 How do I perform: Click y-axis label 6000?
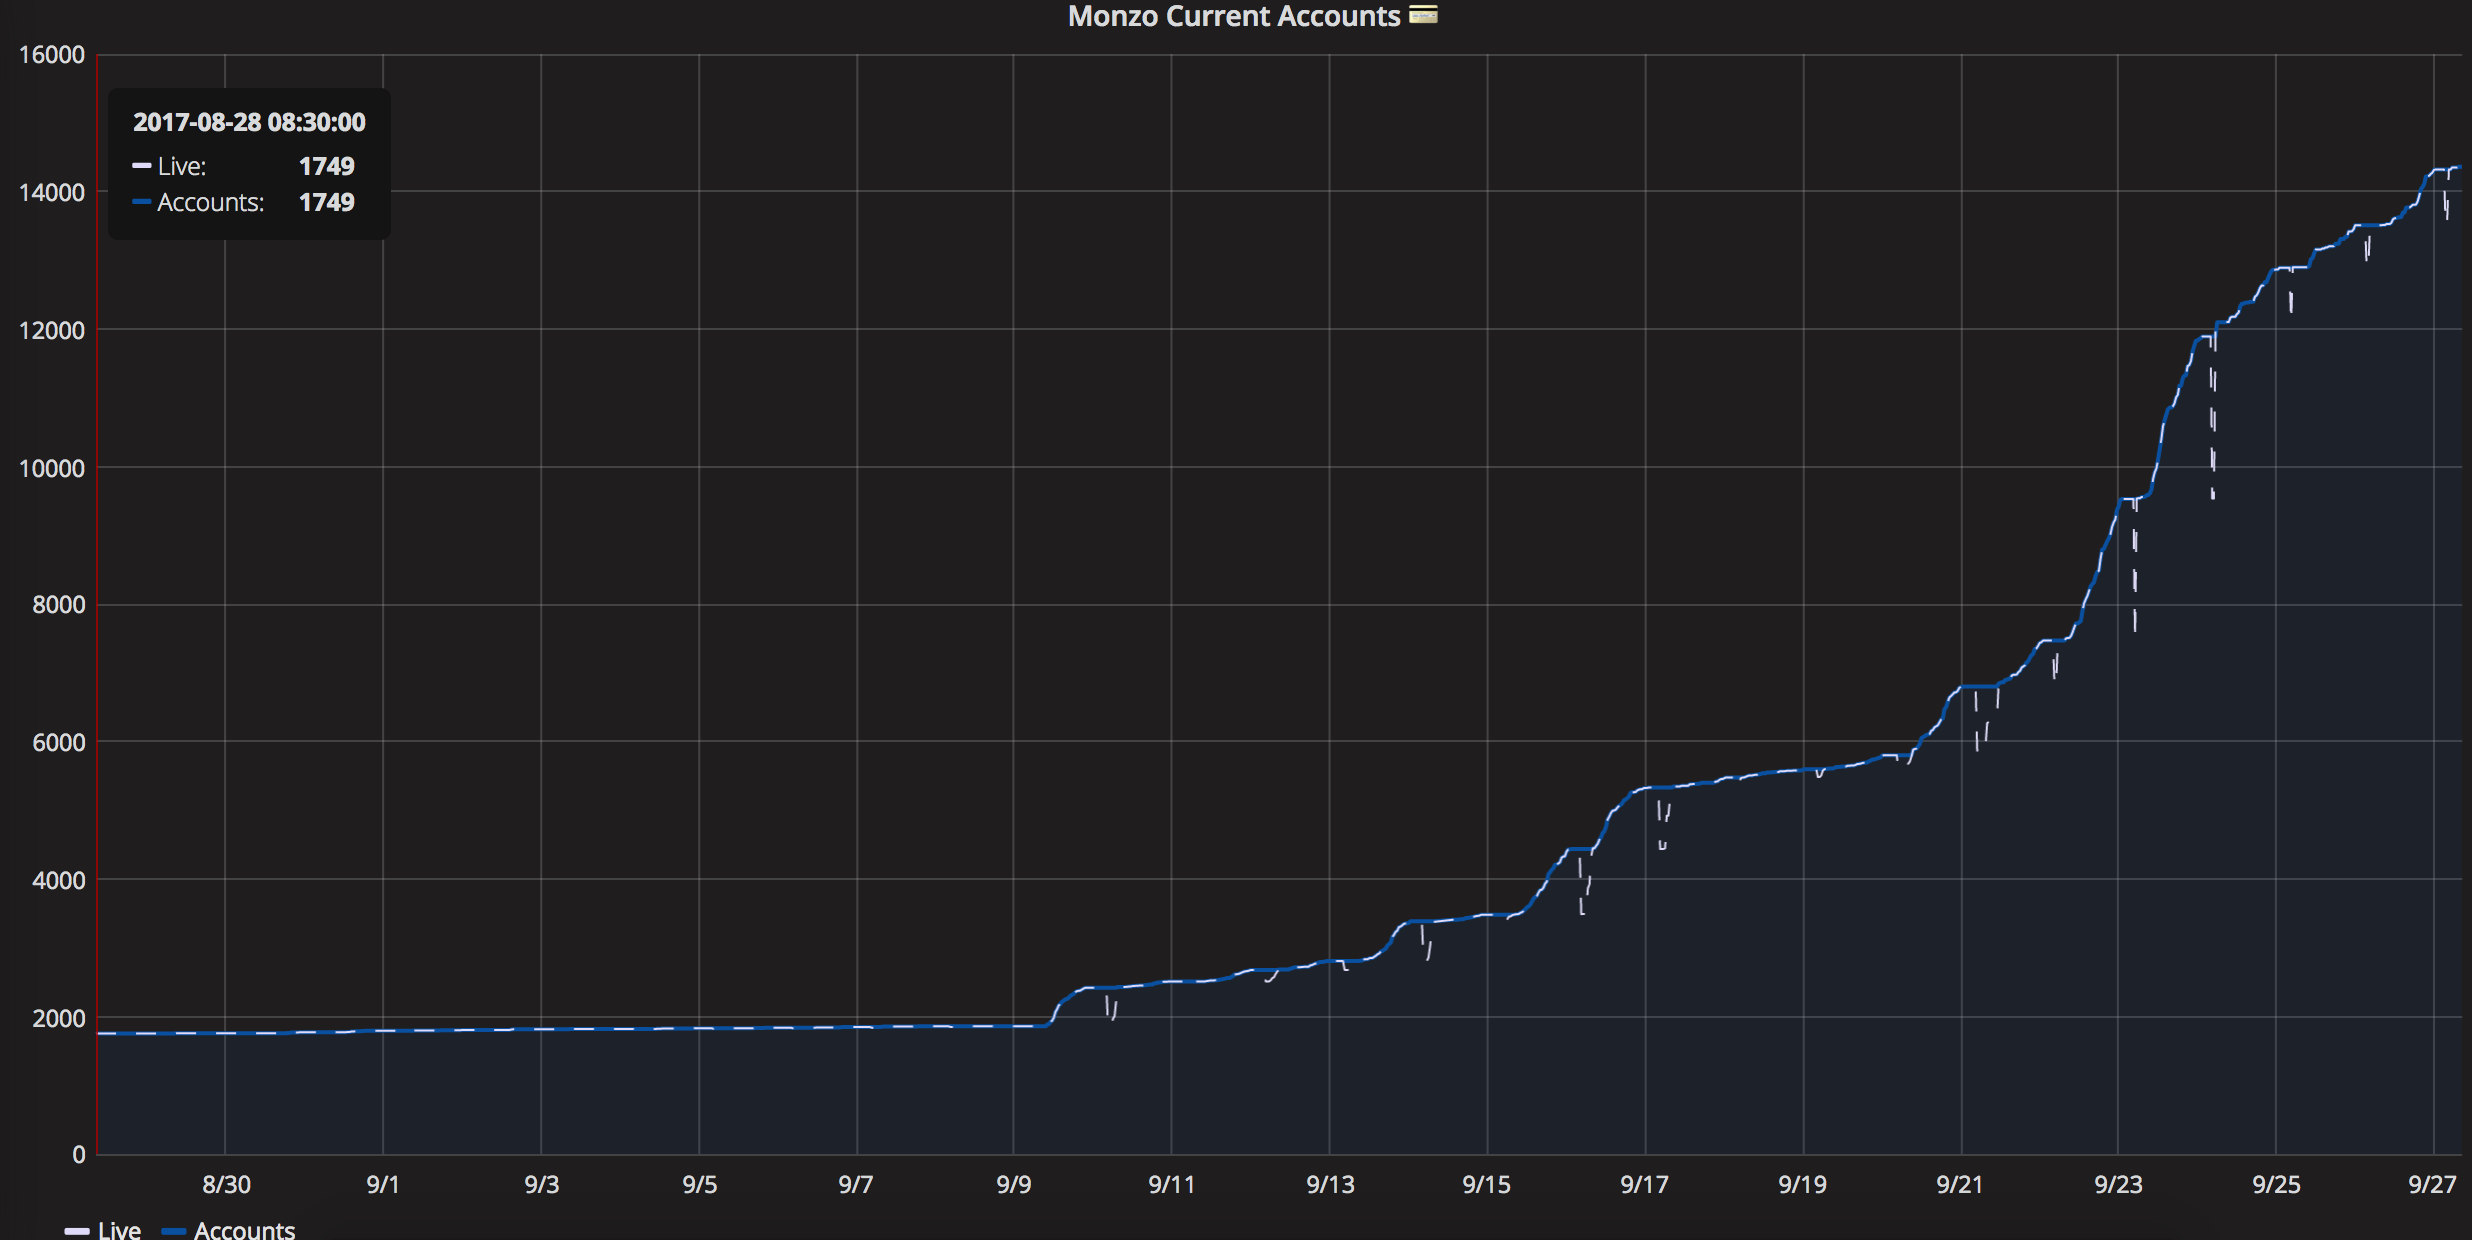click(59, 743)
